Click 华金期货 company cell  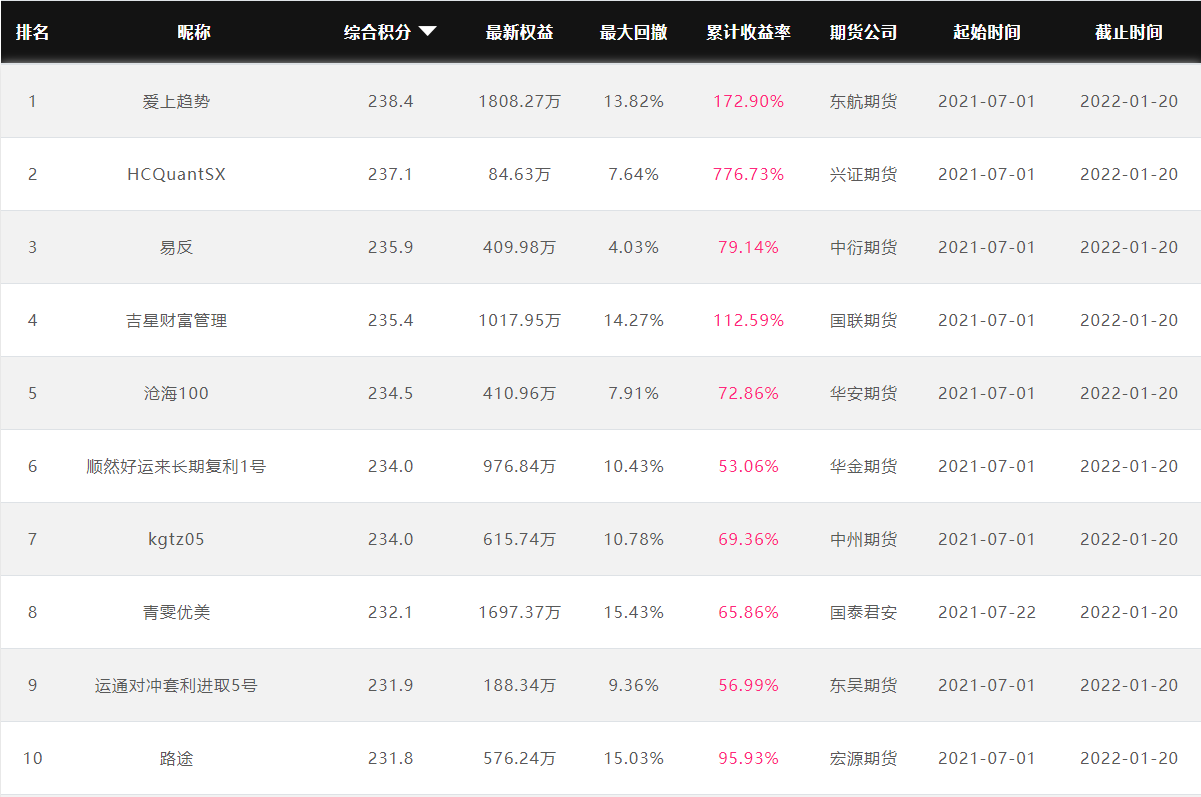863,466
